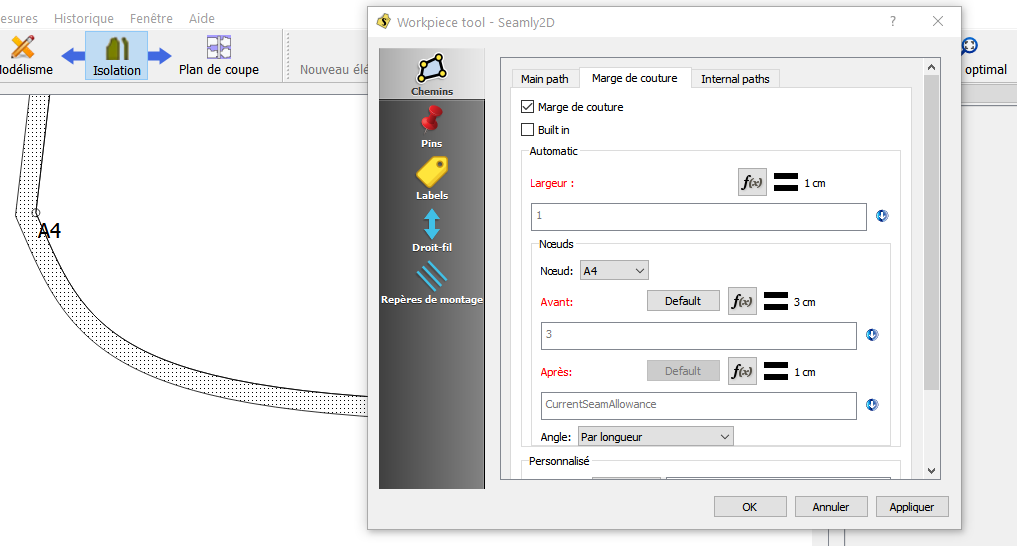
Task: Enable the Built in checkbox
Action: tap(528, 130)
